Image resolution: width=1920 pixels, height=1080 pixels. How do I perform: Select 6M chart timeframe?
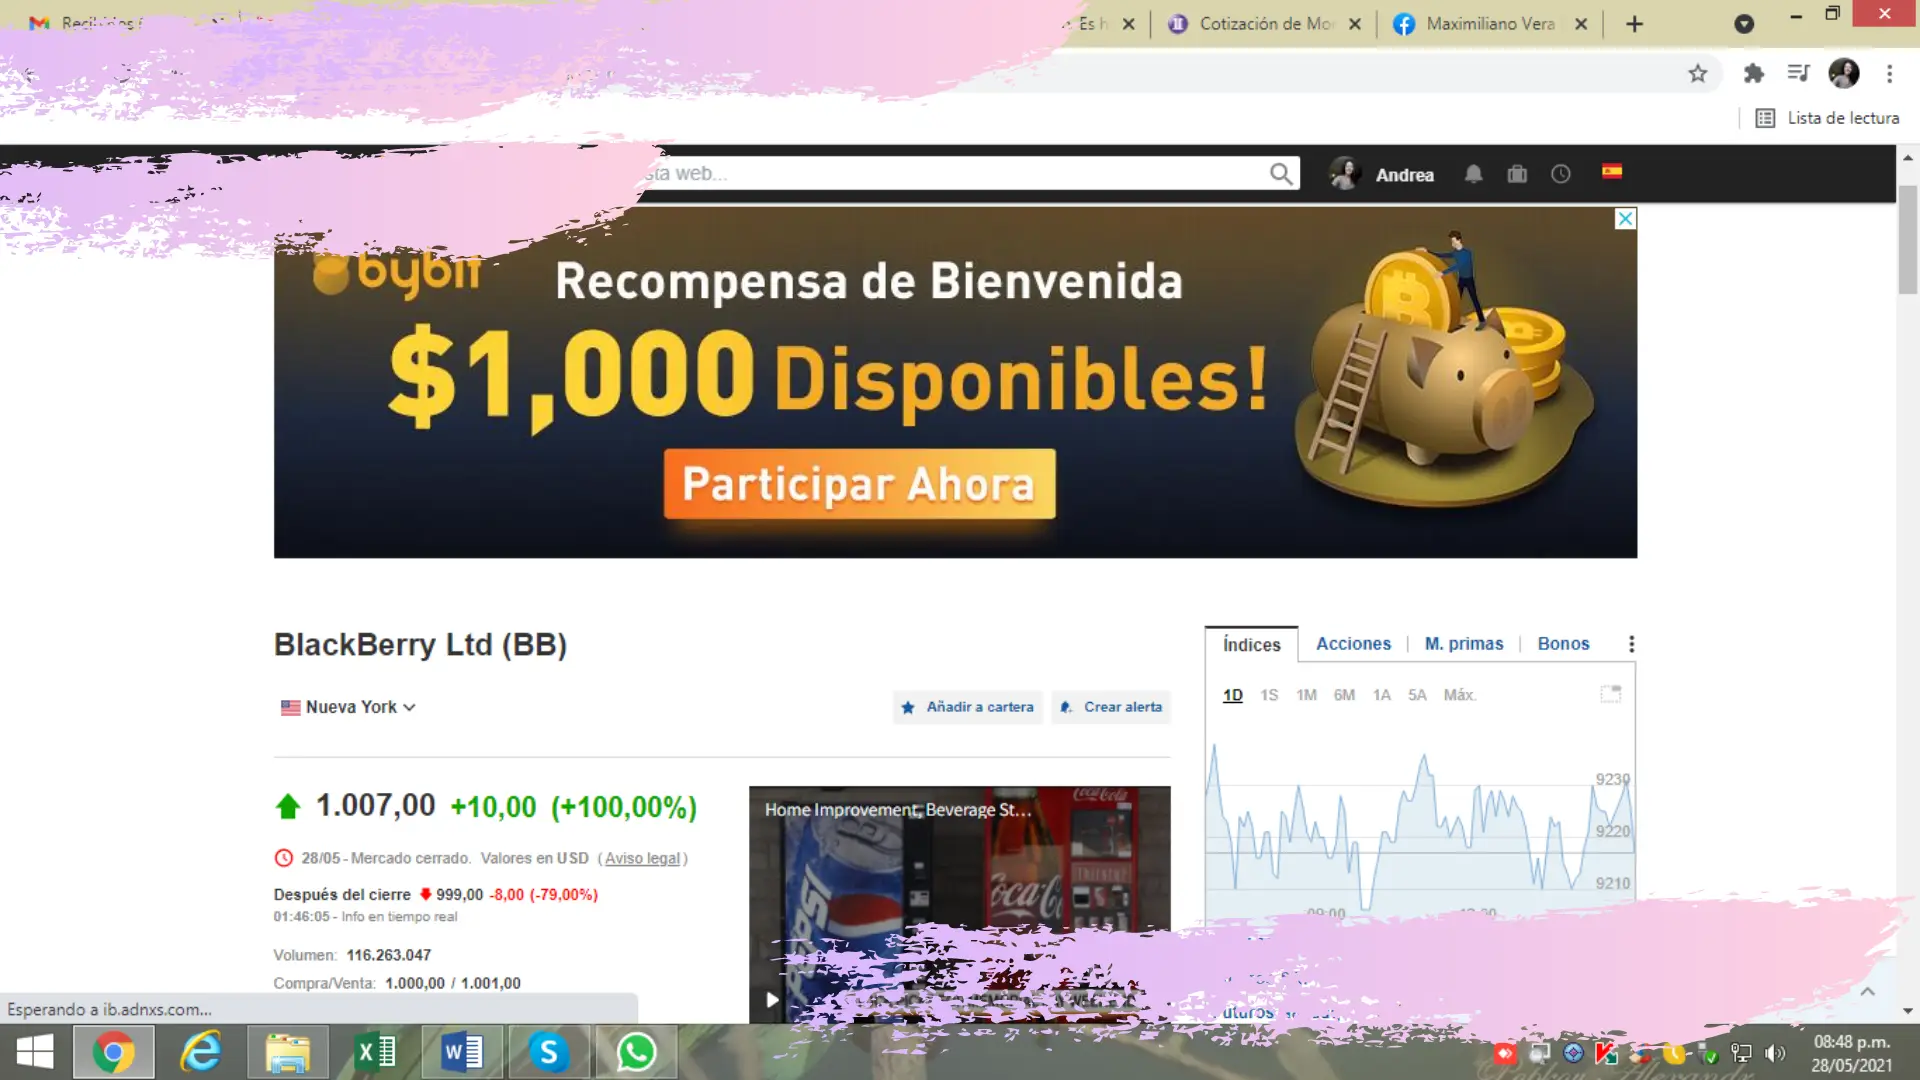point(1344,695)
